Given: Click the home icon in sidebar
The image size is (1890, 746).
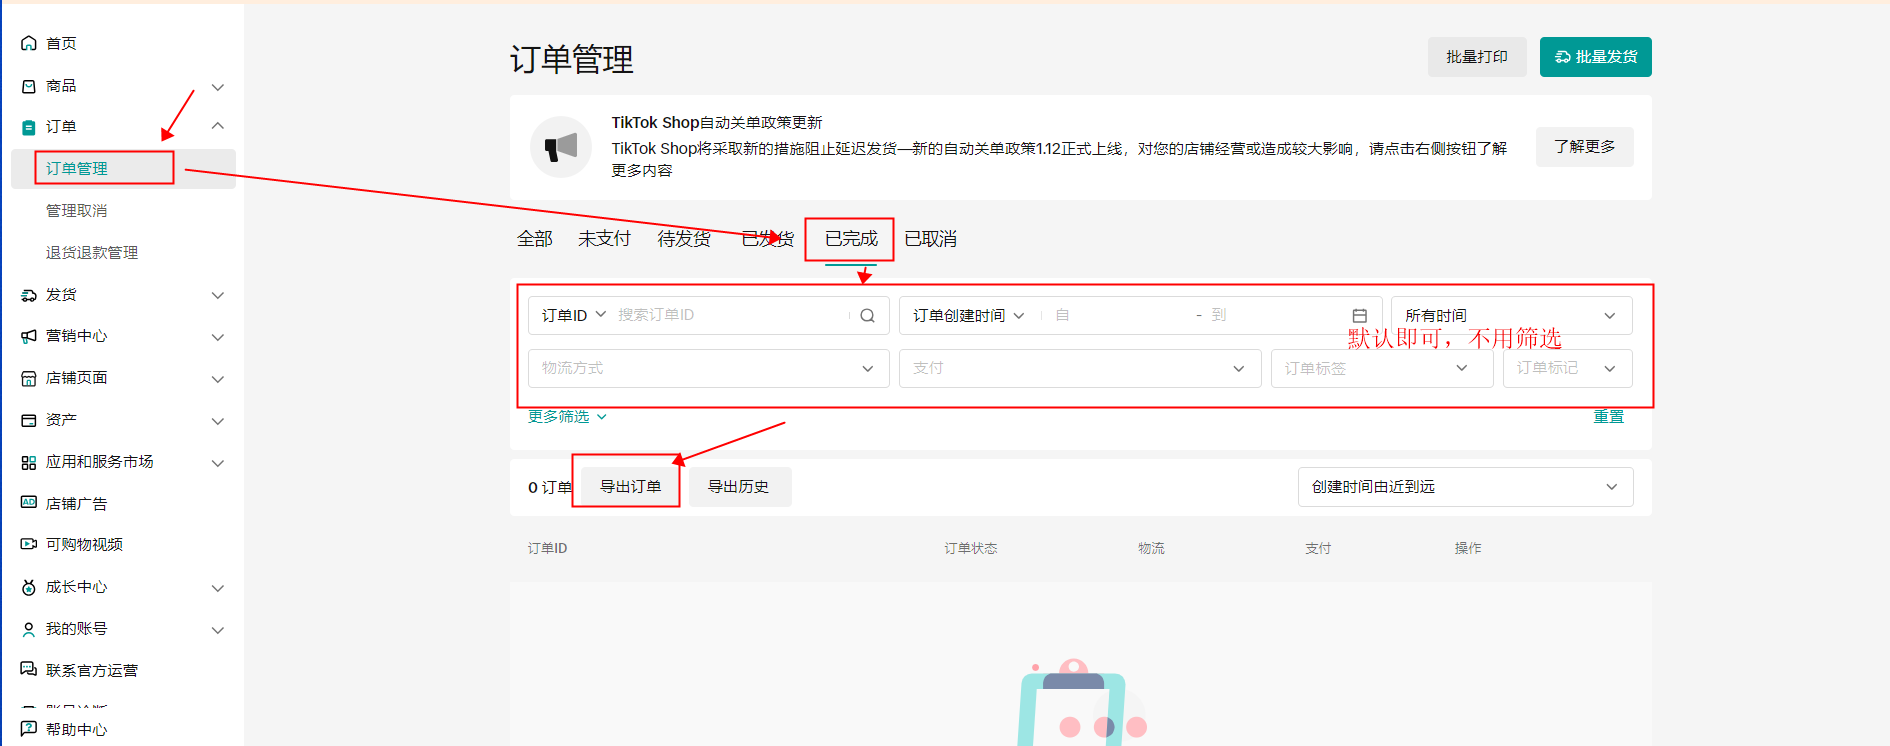Looking at the screenshot, I should click(29, 43).
